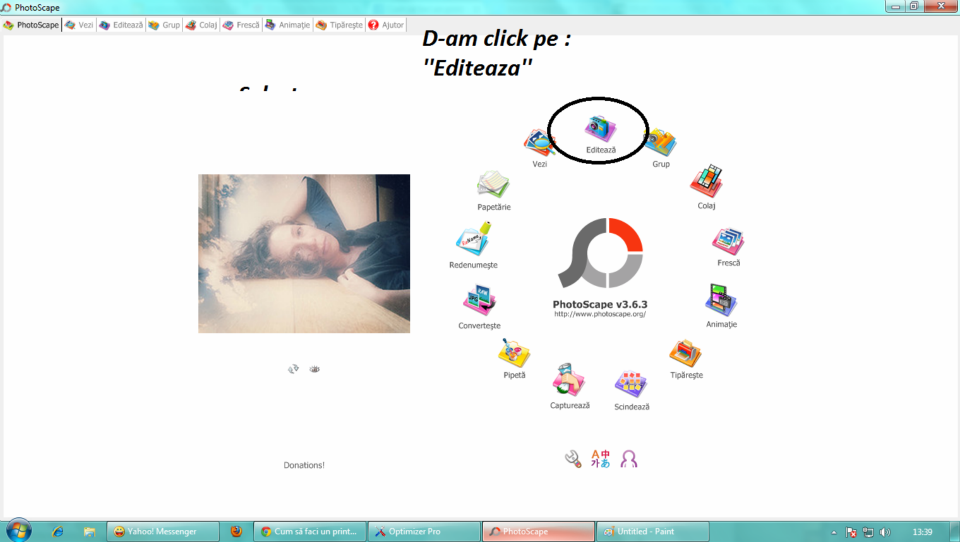Screen dimensions: 960x542
Task: Launch the Scindează splitter icon
Action: coord(631,385)
